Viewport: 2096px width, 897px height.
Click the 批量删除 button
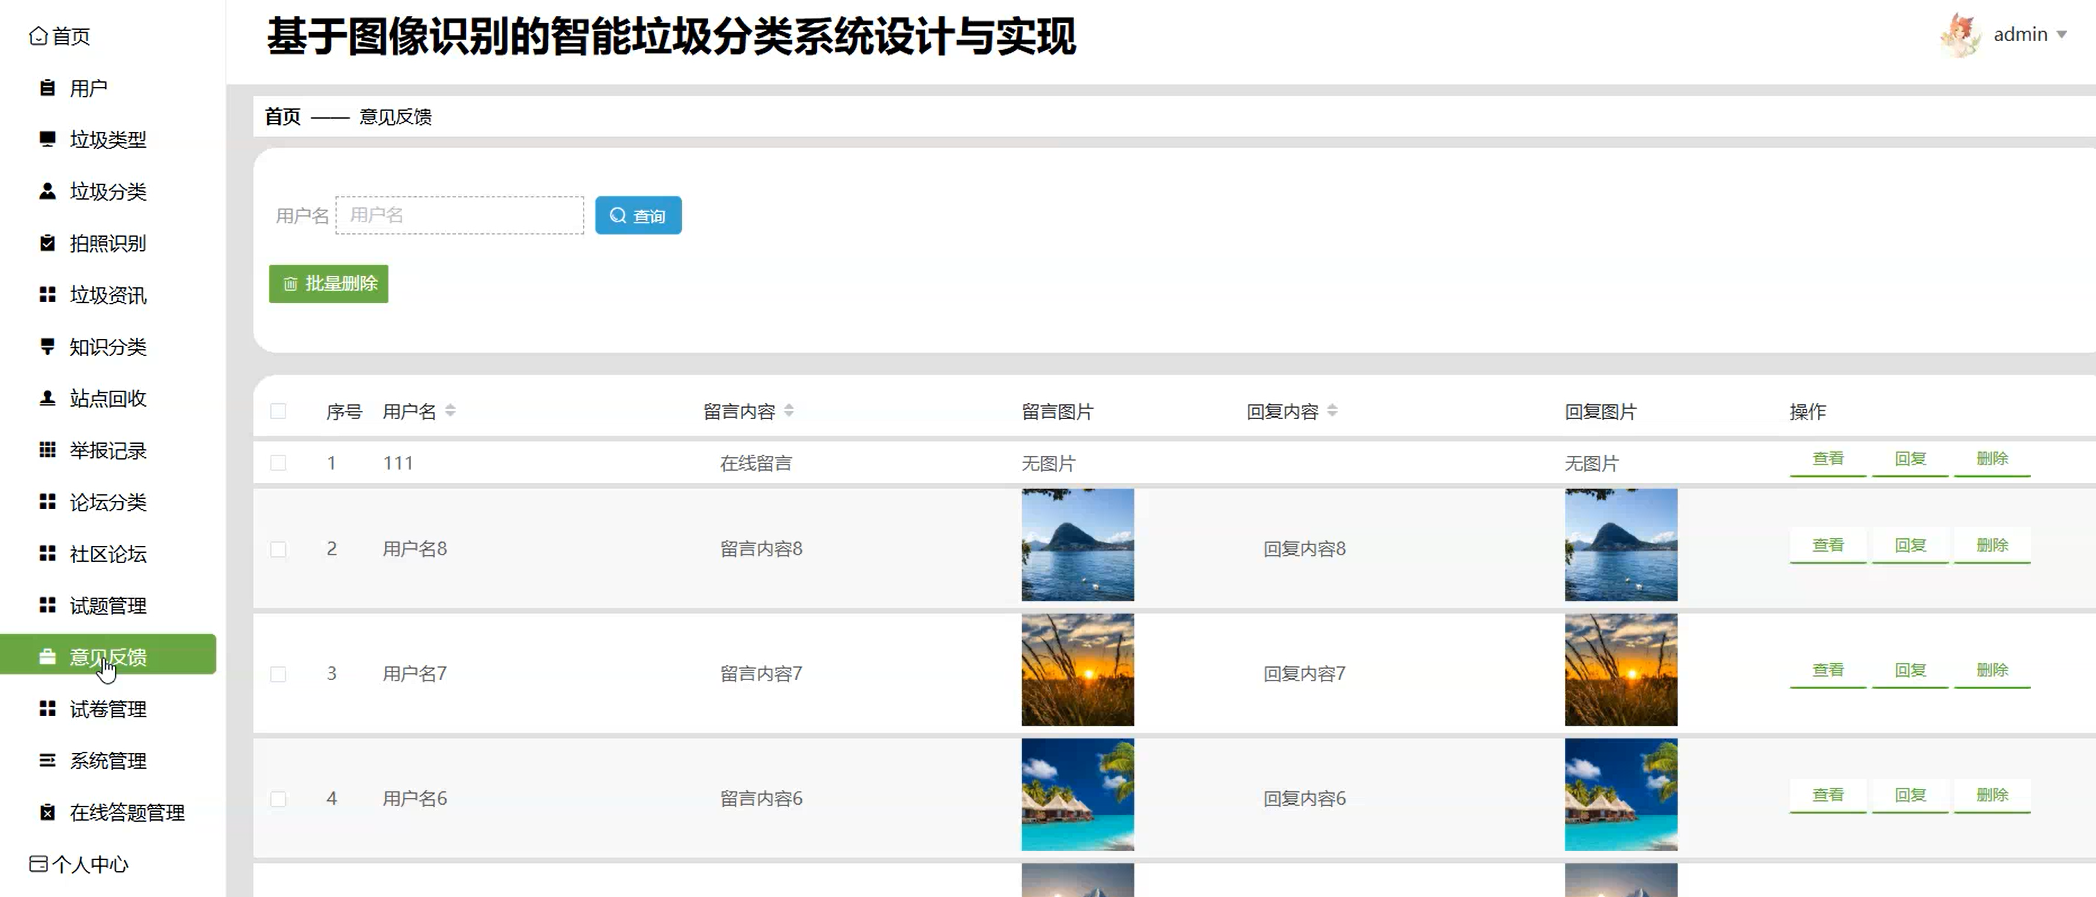pos(328,284)
